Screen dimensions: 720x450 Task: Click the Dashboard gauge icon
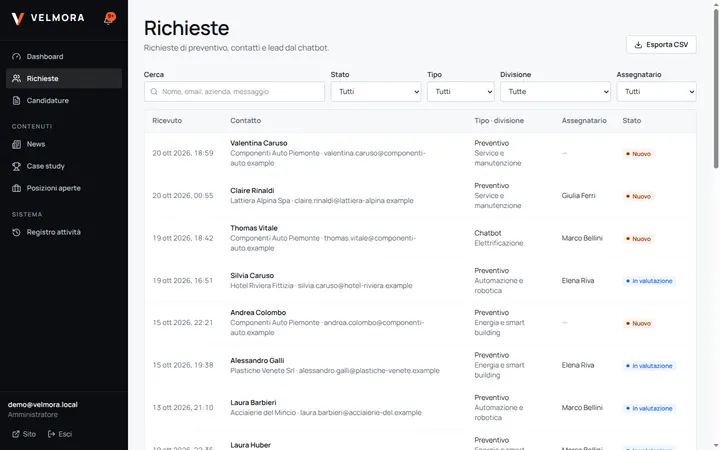pyautogui.click(x=17, y=56)
